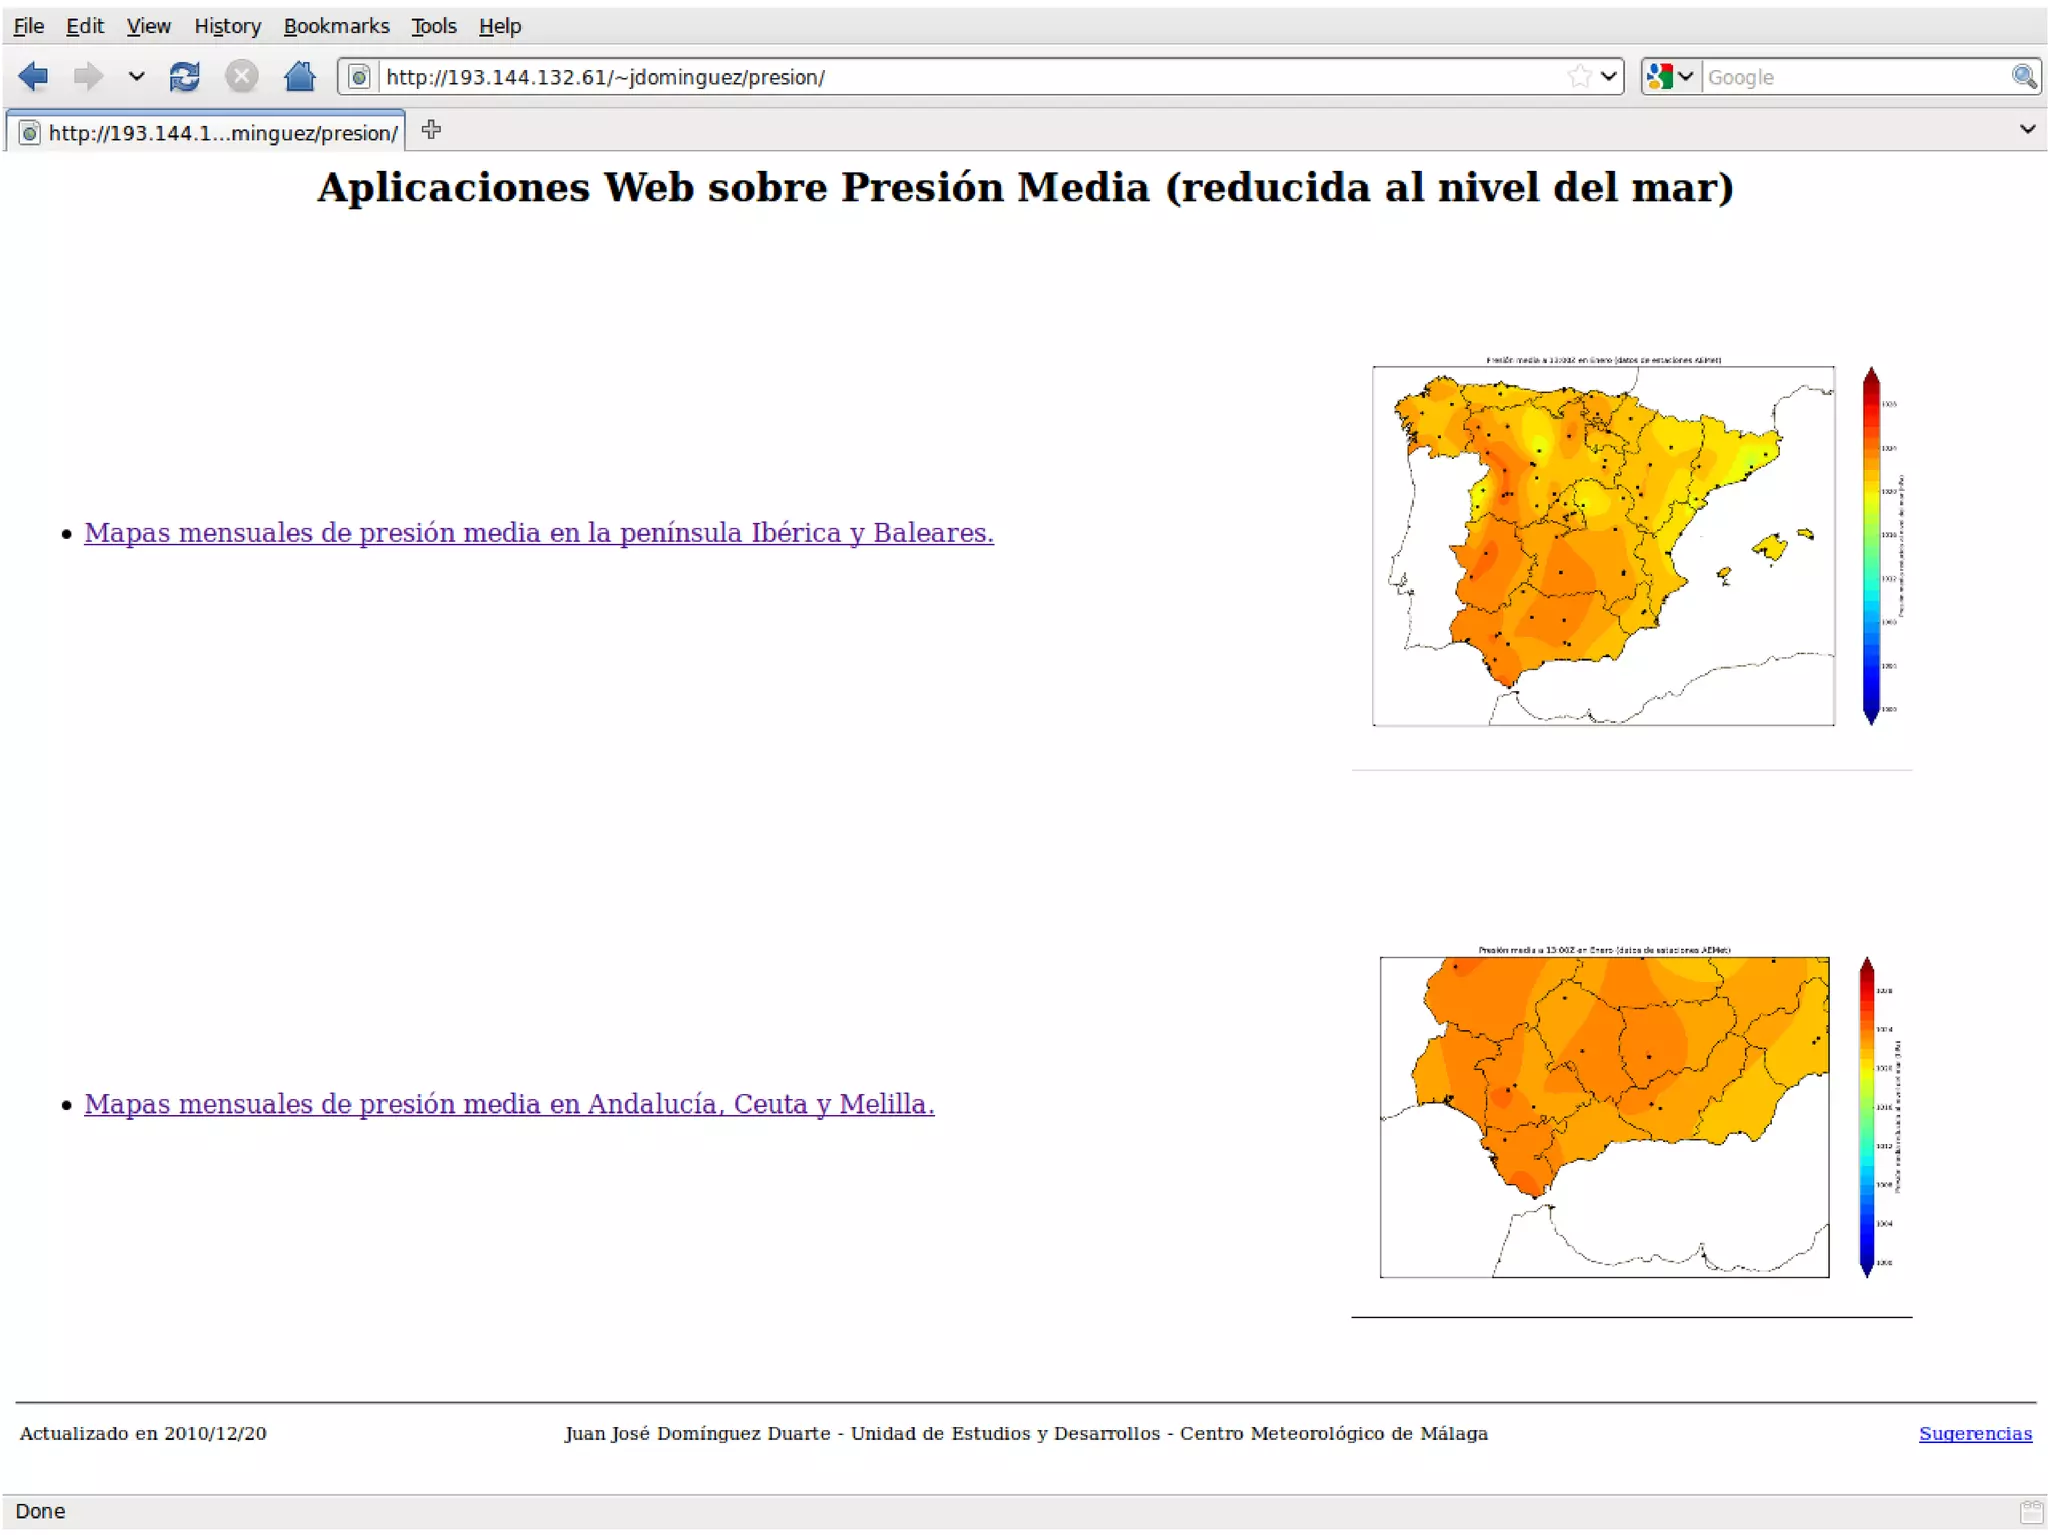Click the search magnifier icon
Viewport: 2048px width, 1535px height.
pos(2023,77)
